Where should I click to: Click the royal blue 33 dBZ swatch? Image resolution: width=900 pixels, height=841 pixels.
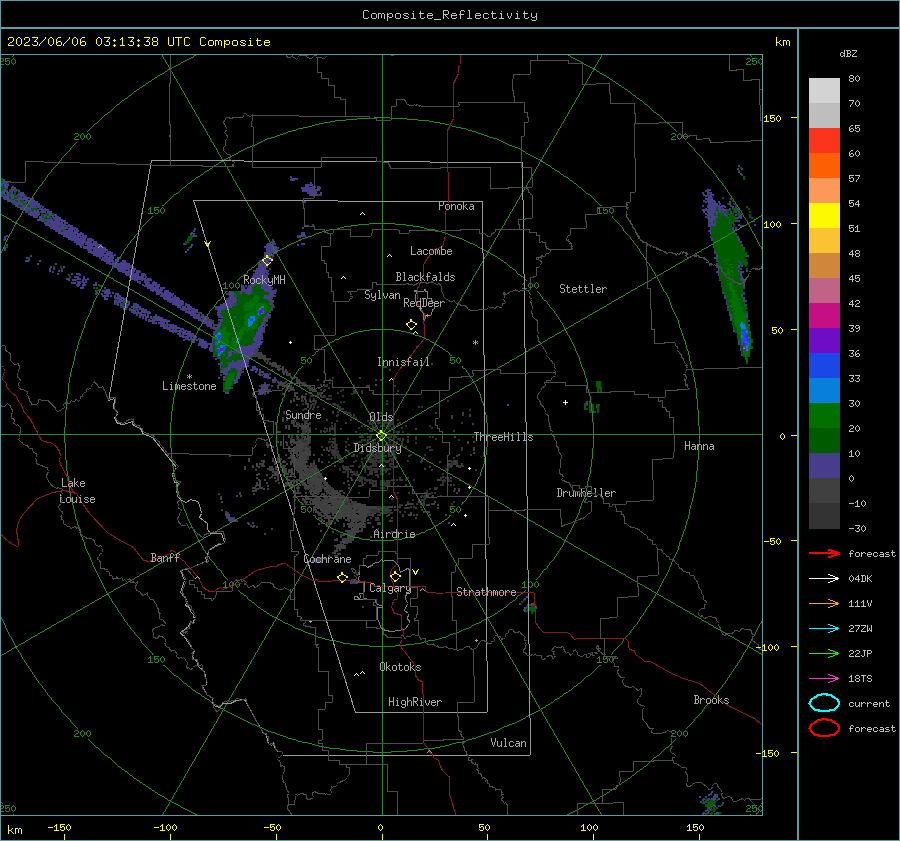[824, 365]
